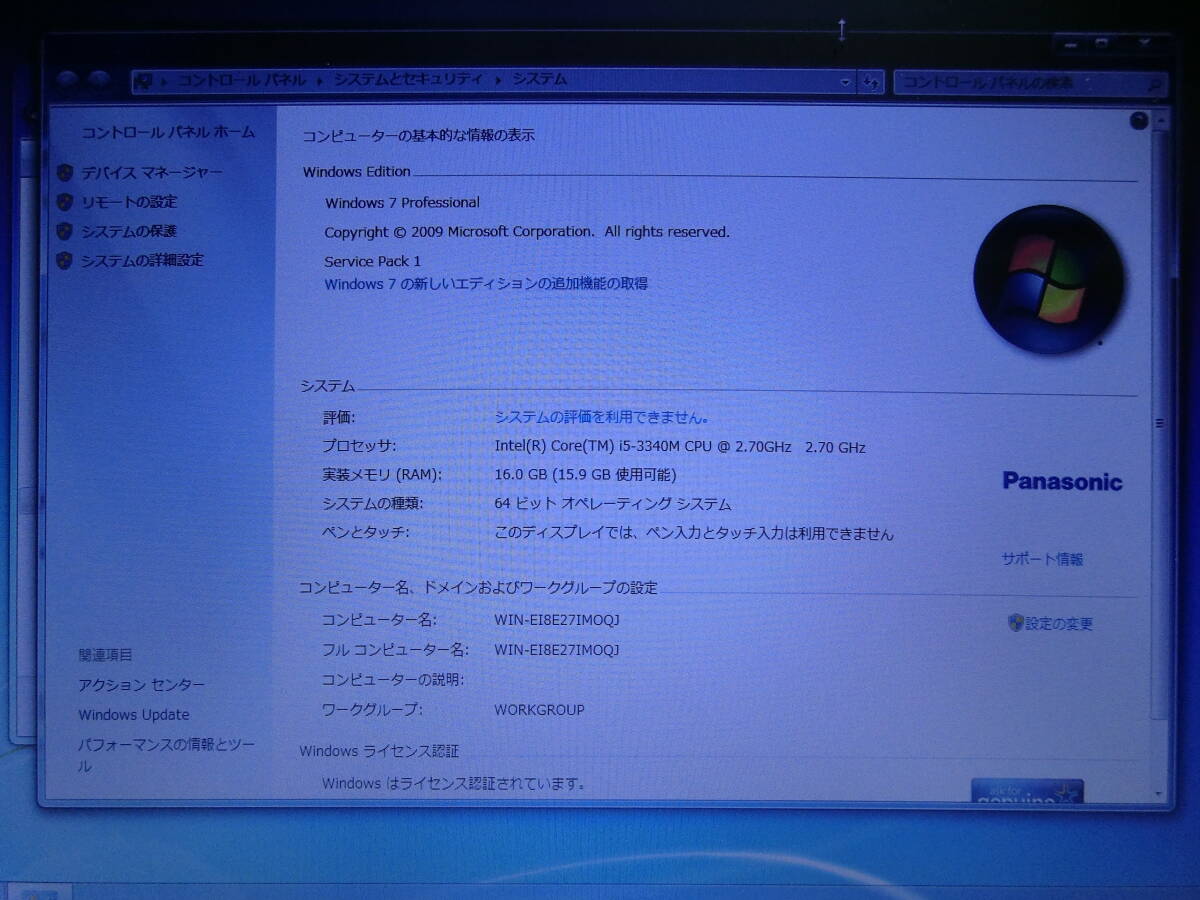Click shield icon beside リモートの設定
Viewport: 1200px width, 900px height.
click(65, 202)
